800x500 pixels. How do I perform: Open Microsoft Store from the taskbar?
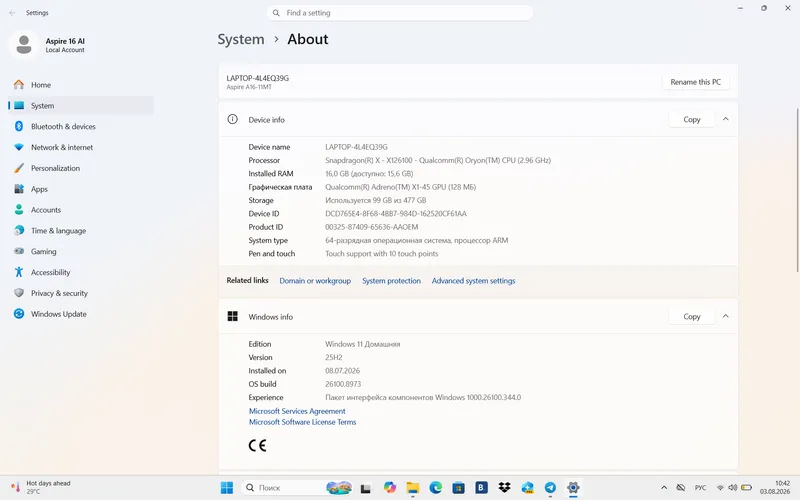point(458,488)
